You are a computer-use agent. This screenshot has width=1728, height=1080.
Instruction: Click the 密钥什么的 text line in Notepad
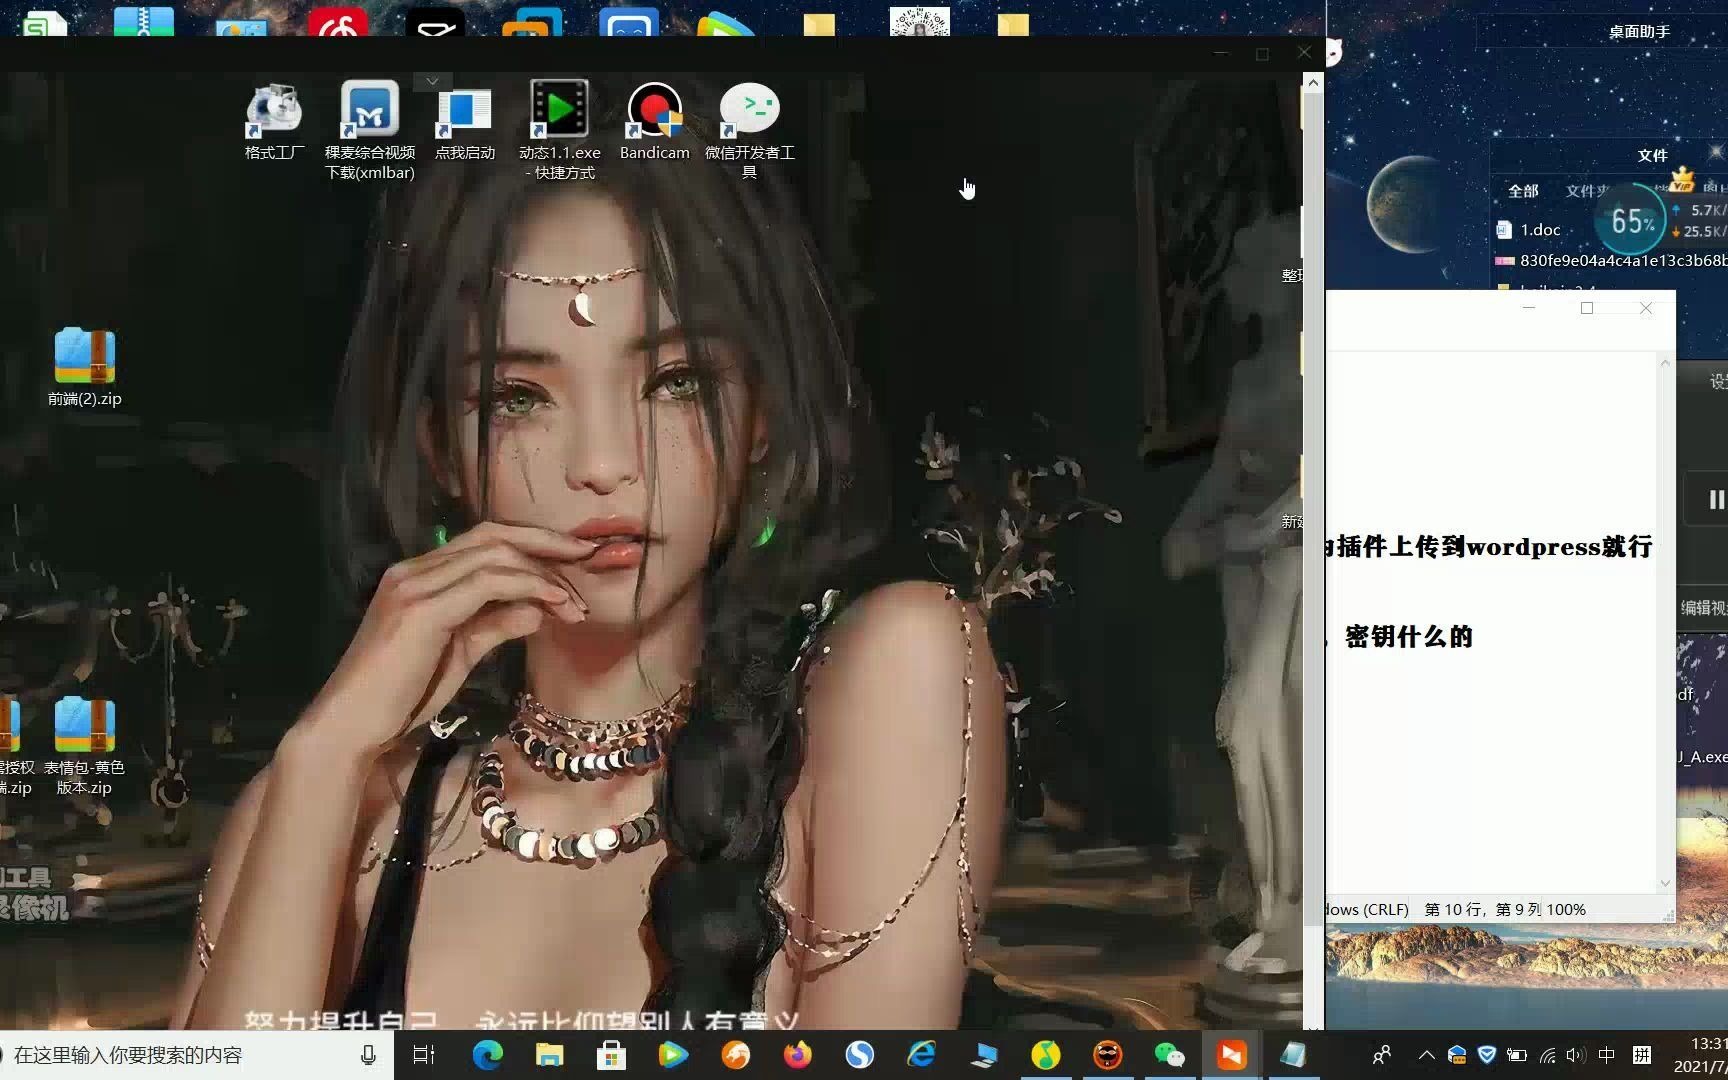(1409, 636)
